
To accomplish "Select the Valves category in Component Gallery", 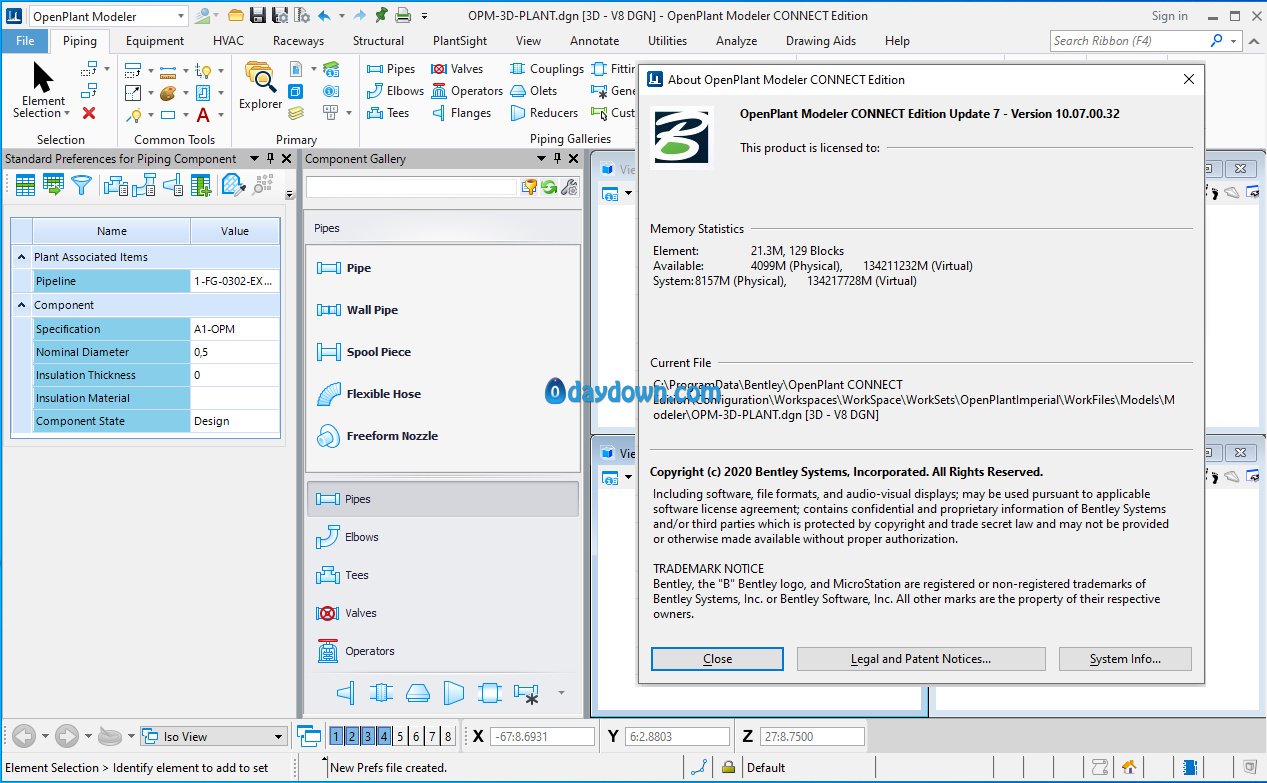I will point(442,613).
